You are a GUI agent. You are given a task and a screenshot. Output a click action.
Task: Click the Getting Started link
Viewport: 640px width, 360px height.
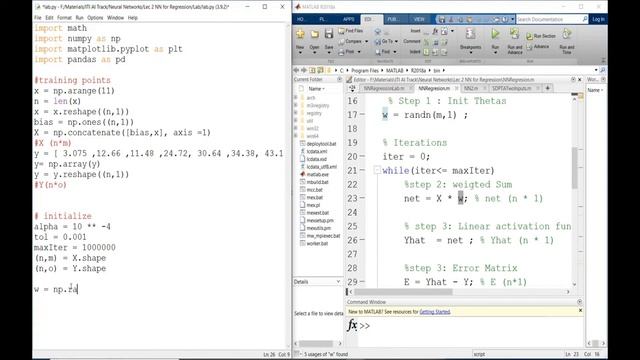[435, 312]
